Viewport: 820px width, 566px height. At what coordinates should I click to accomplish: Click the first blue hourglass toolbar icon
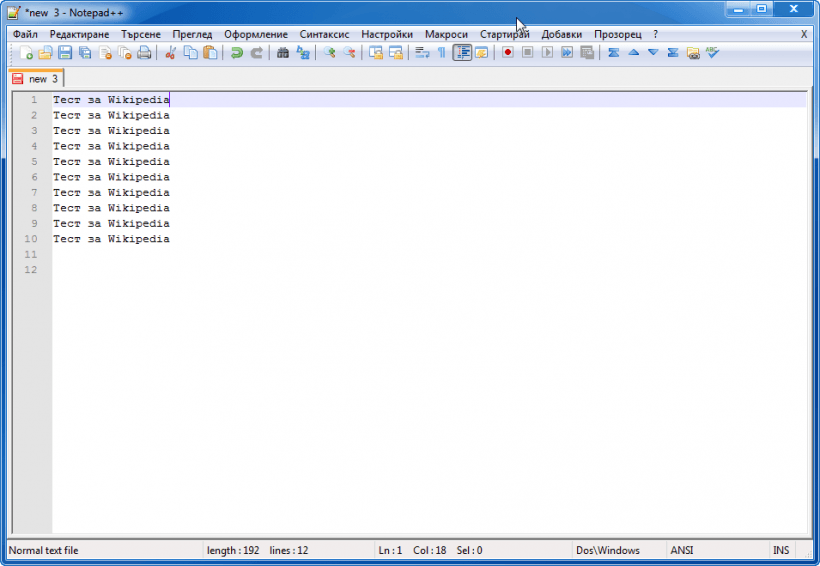point(613,52)
